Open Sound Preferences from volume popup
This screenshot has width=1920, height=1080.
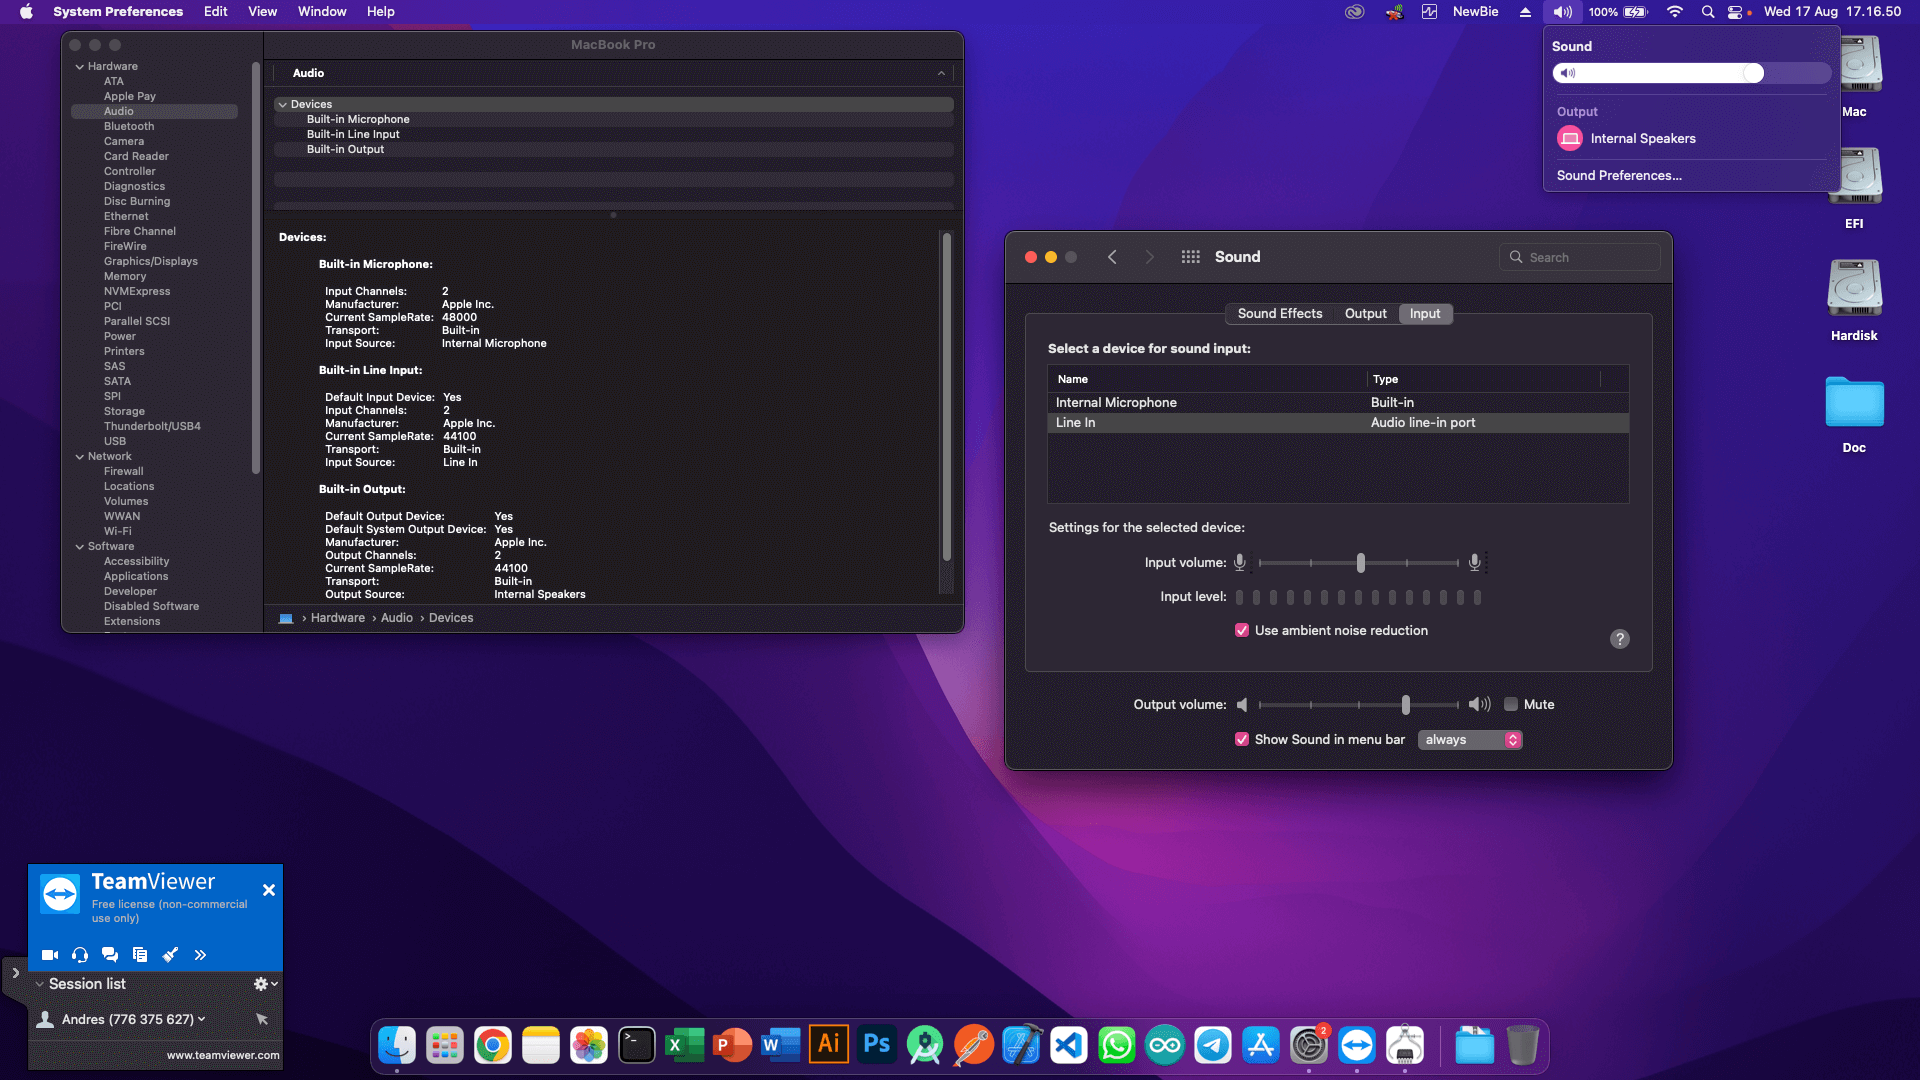pyautogui.click(x=1619, y=175)
